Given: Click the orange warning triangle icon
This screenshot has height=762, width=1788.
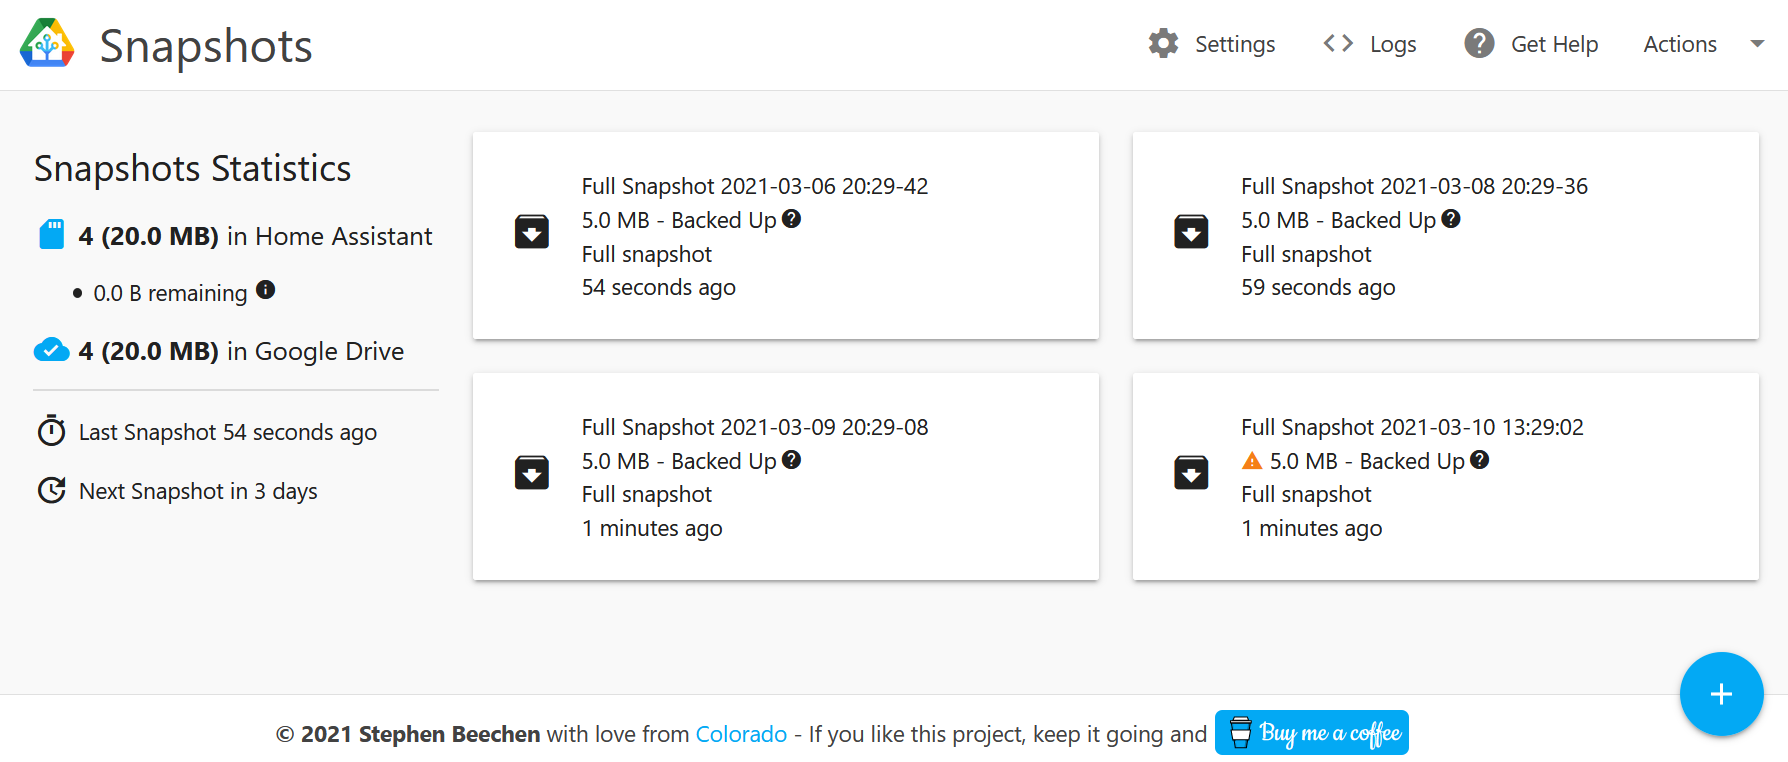Looking at the screenshot, I should pos(1251,461).
